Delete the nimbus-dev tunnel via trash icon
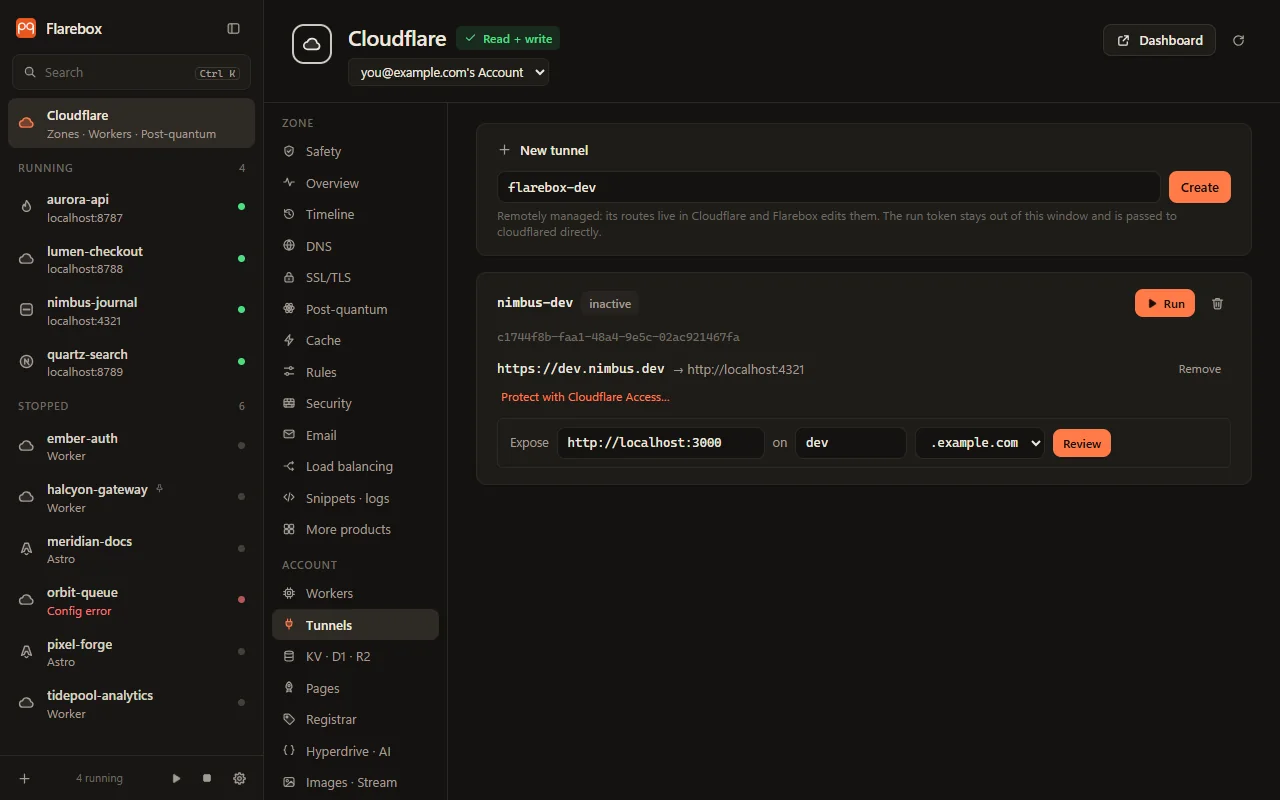Viewport: 1280px width, 800px height. point(1217,303)
